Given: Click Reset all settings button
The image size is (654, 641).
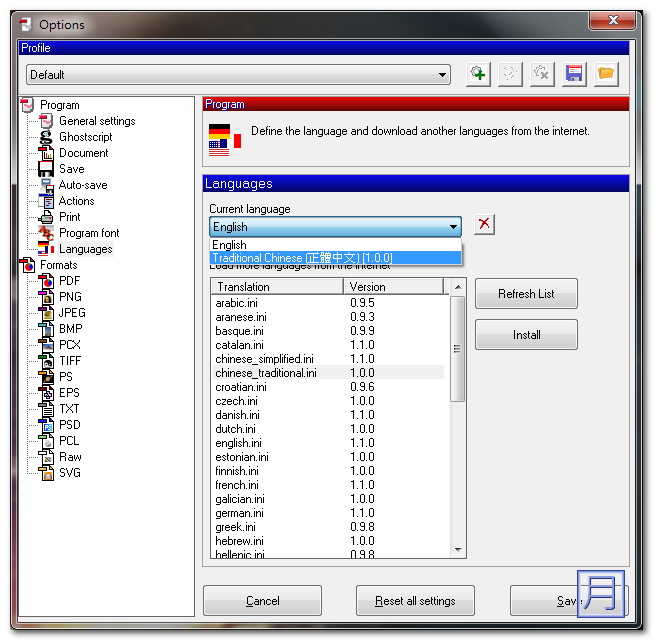Looking at the screenshot, I should [415, 601].
